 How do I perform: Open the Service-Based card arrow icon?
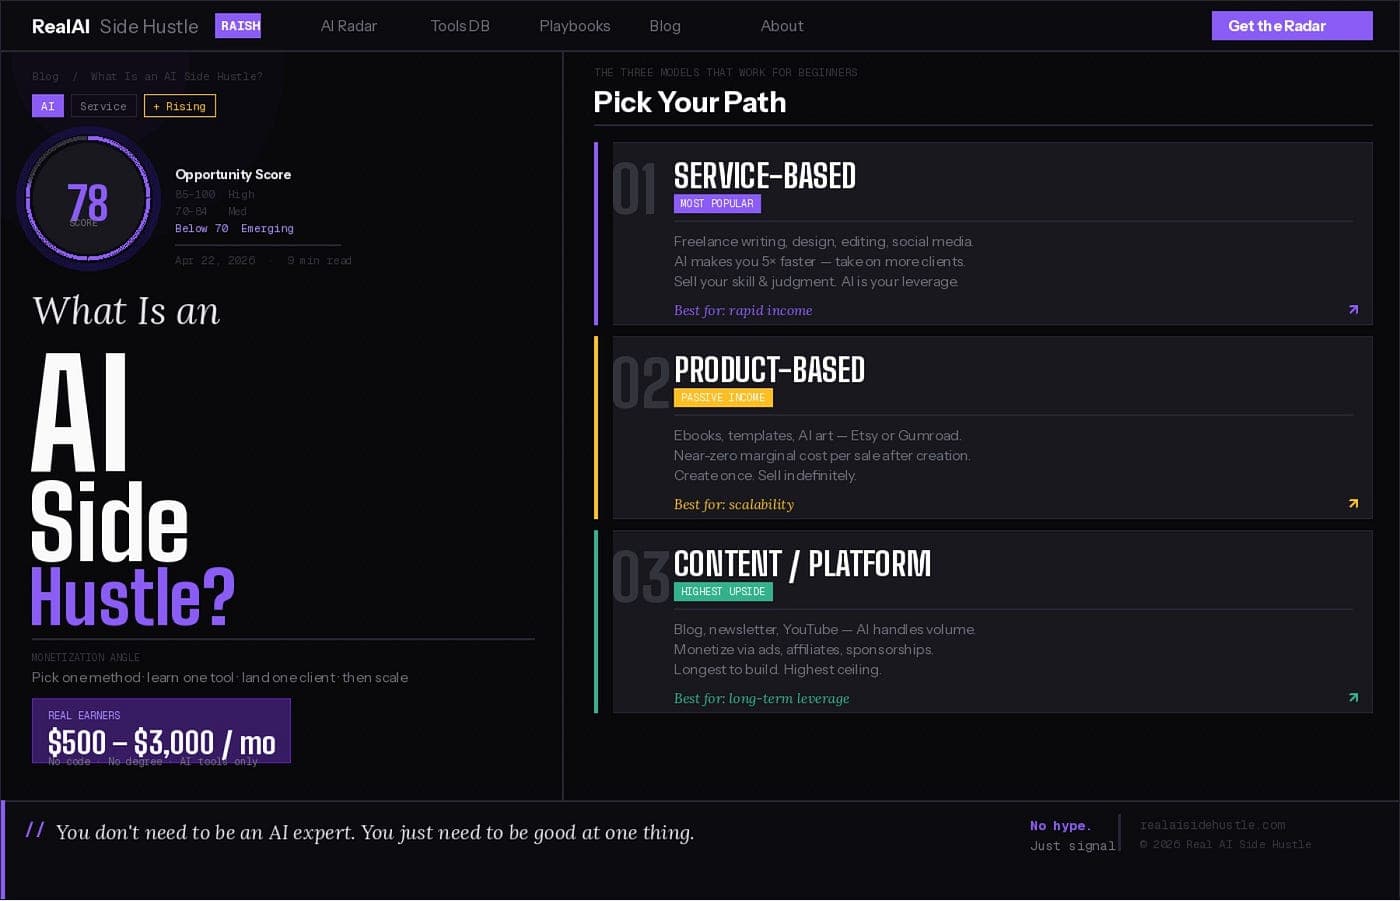coord(1353,310)
